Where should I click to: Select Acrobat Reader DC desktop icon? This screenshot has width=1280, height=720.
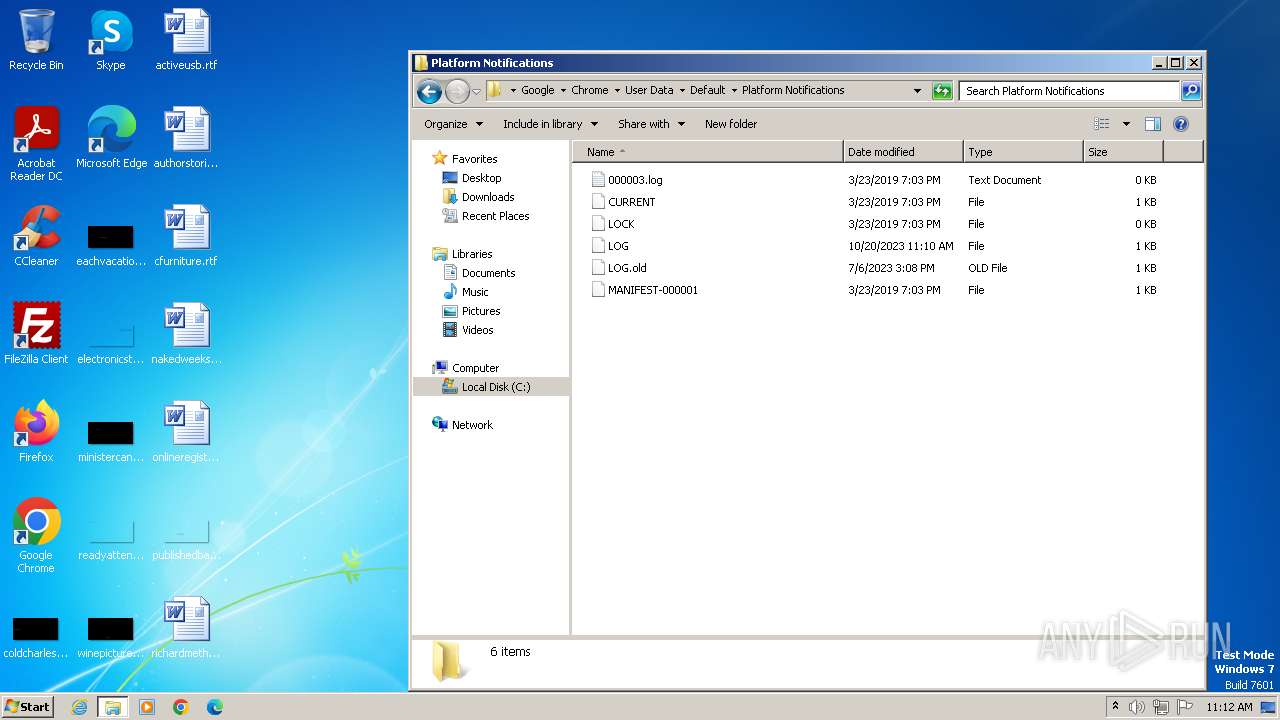[x=36, y=144]
